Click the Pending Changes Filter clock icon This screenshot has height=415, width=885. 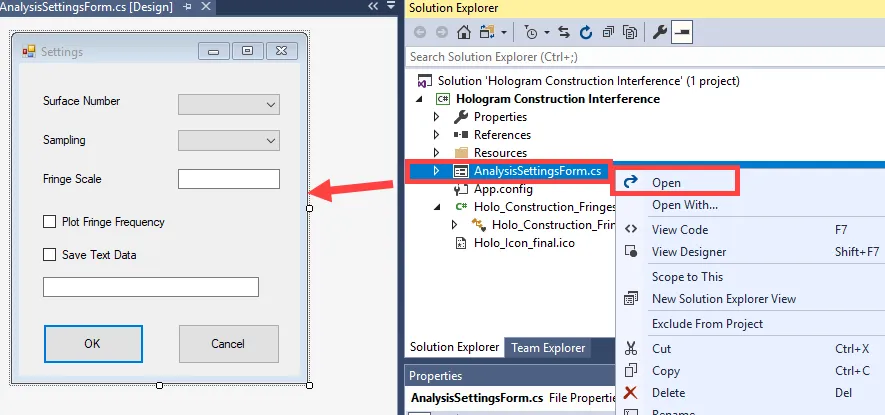click(x=530, y=32)
